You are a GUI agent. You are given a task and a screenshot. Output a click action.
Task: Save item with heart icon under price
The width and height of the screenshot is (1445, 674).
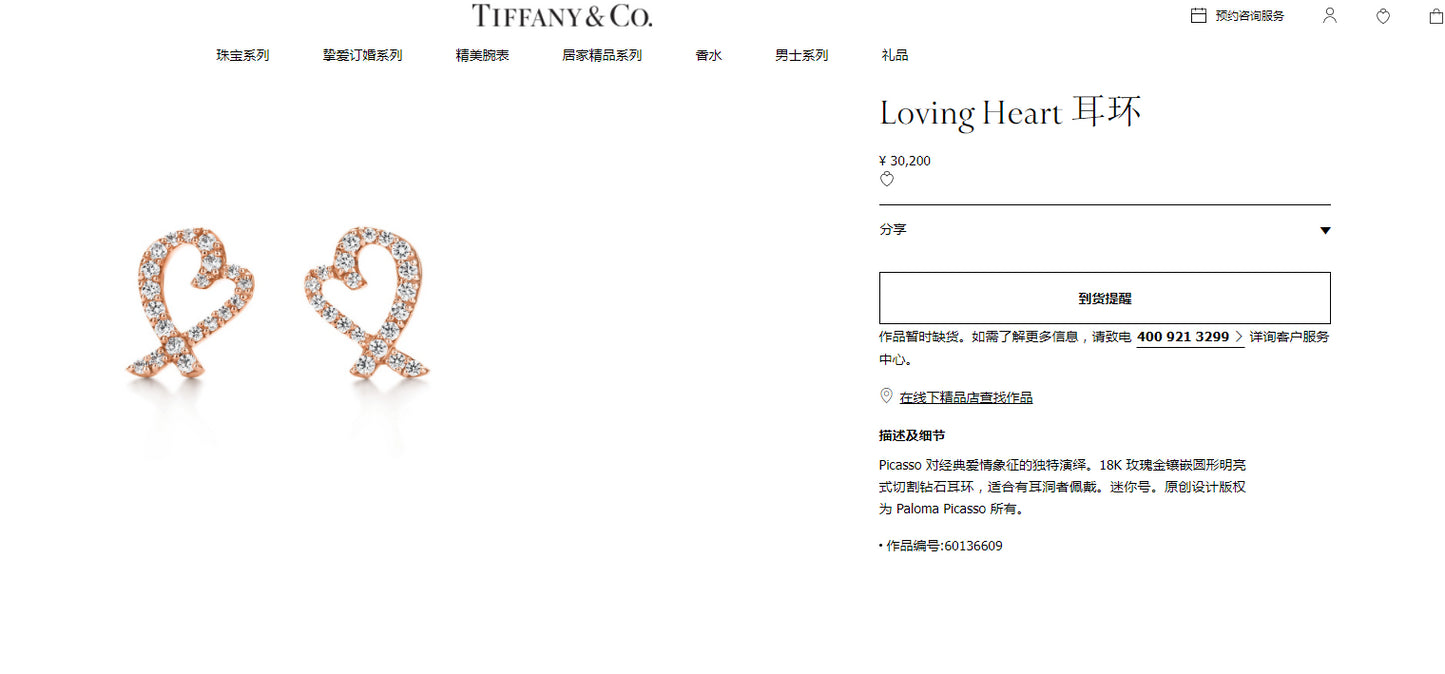(886, 180)
